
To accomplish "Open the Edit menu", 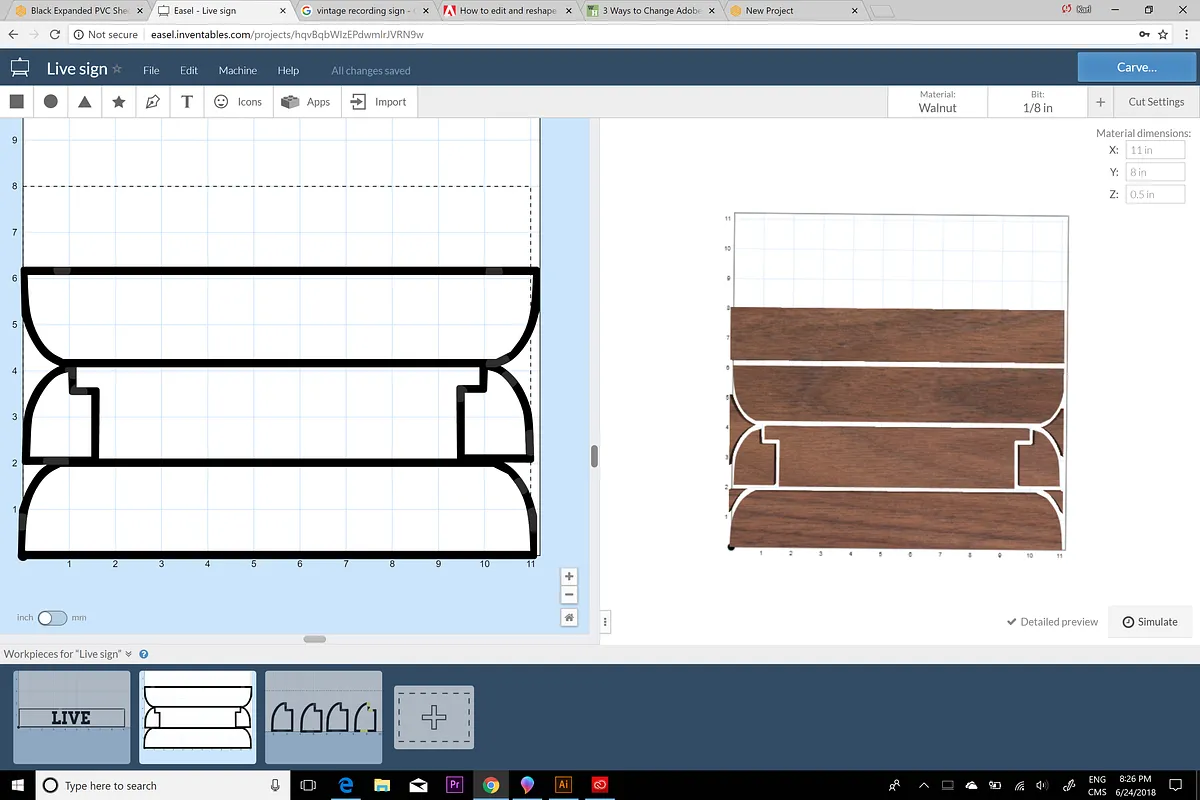I will [189, 71].
